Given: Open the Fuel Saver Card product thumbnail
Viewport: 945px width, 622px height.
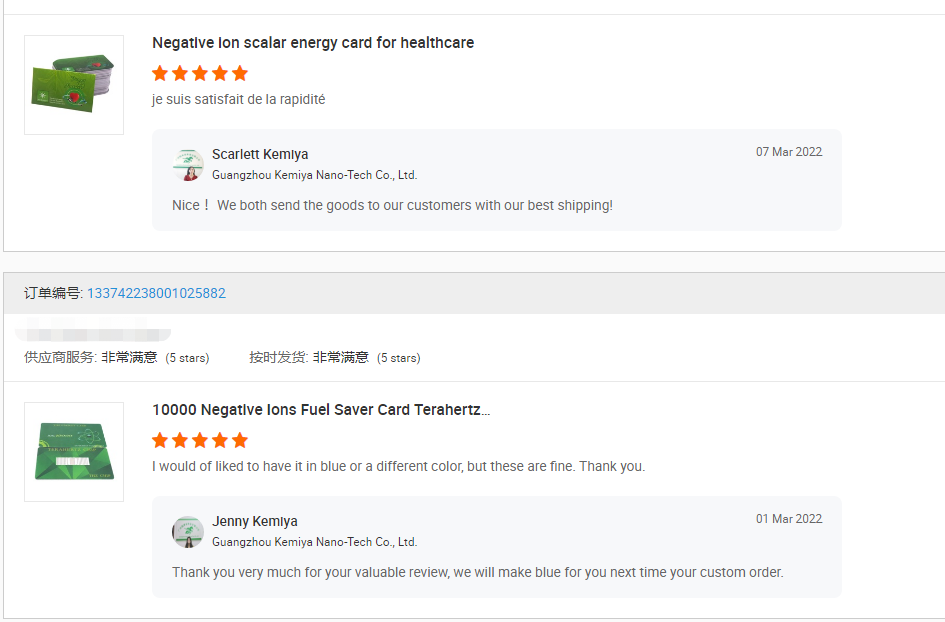Looking at the screenshot, I should [74, 451].
